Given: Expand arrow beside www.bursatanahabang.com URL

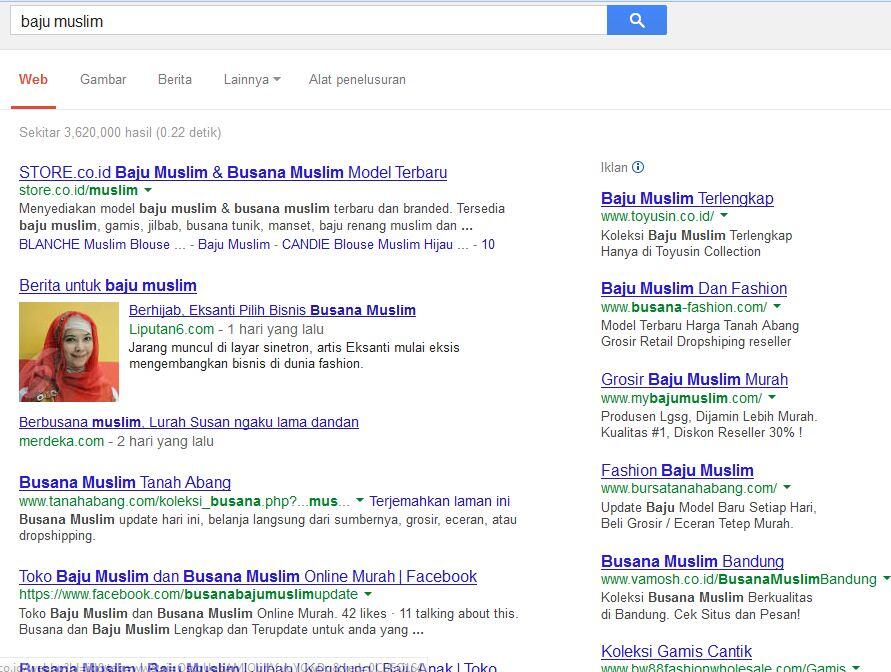Looking at the screenshot, I should tap(787, 487).
